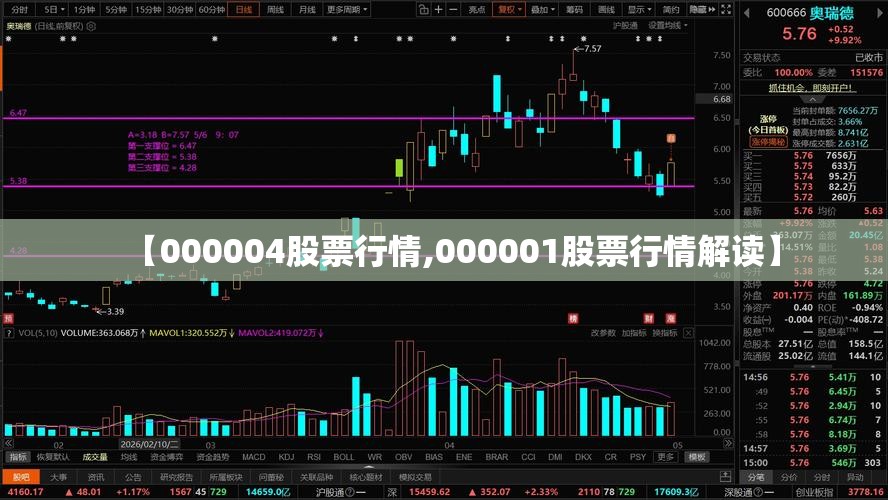Screen dimensions: 888x500
Task: Open the 5日 period dropdown
Action: 54,10
